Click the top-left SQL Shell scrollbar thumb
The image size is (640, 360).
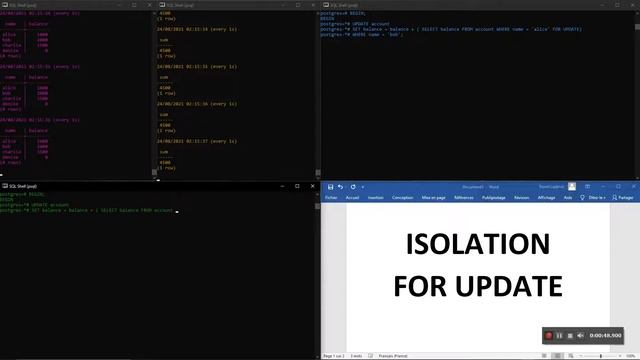[x=154, y=172]
